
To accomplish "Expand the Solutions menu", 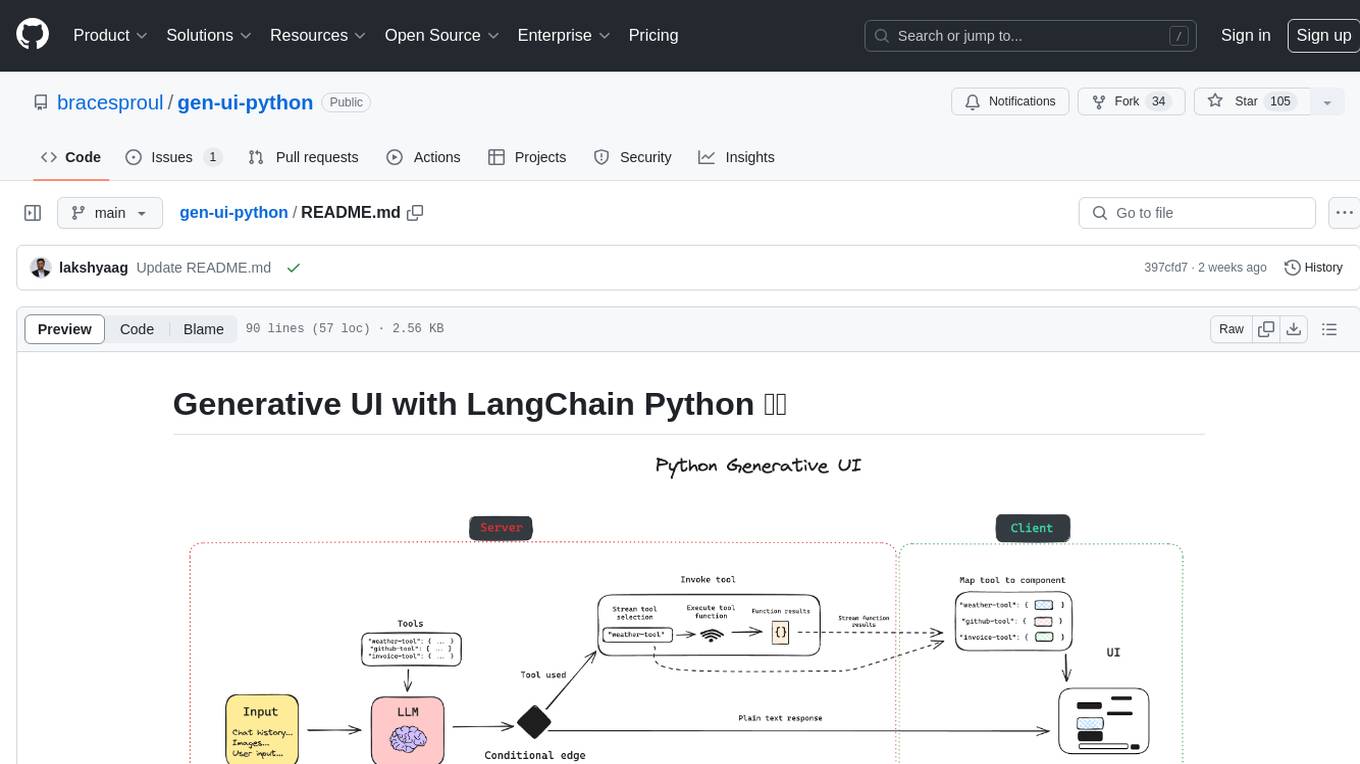I will [208, 35].
